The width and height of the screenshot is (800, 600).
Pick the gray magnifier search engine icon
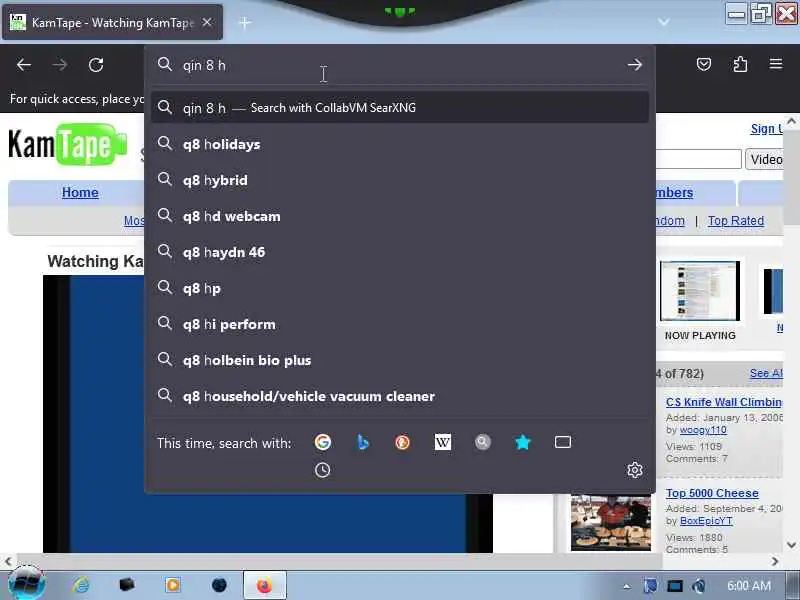point(483,442)
